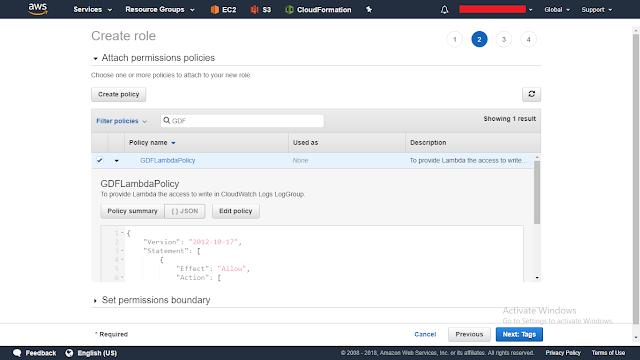The height and width of the screenshot is (360, 640).
Task: Click the policy table scrollbar thumb
Action: (x=537, y=192)
